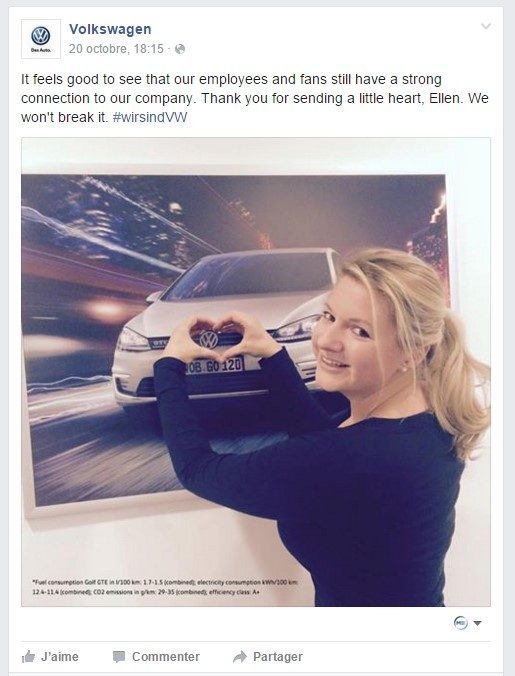Choose the Commenter text label
515x676 pixels.
tap(165, 657)
